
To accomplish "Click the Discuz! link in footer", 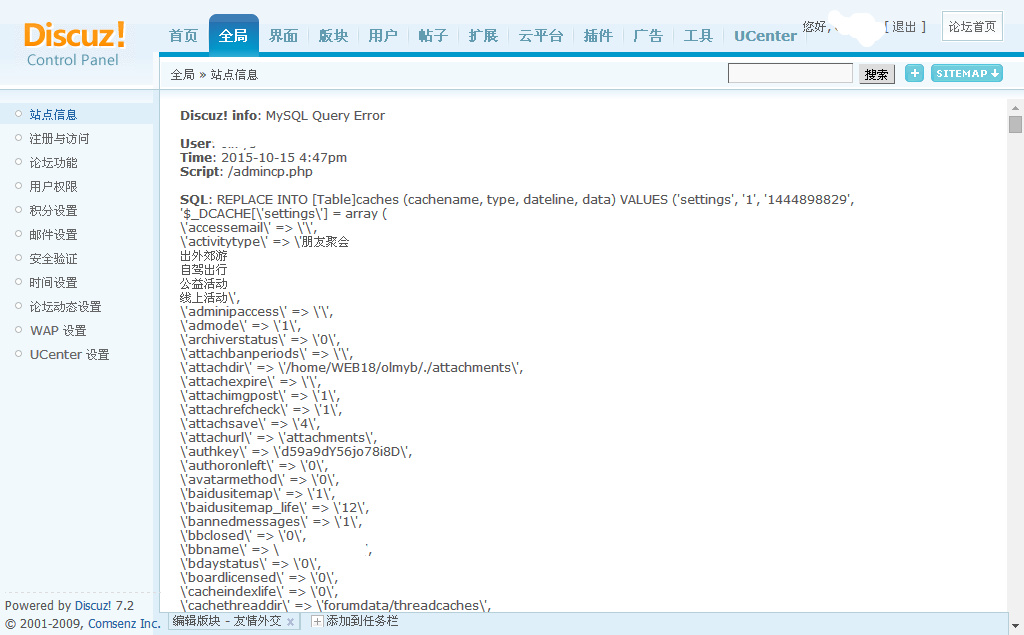I will [x=93, y=606].
